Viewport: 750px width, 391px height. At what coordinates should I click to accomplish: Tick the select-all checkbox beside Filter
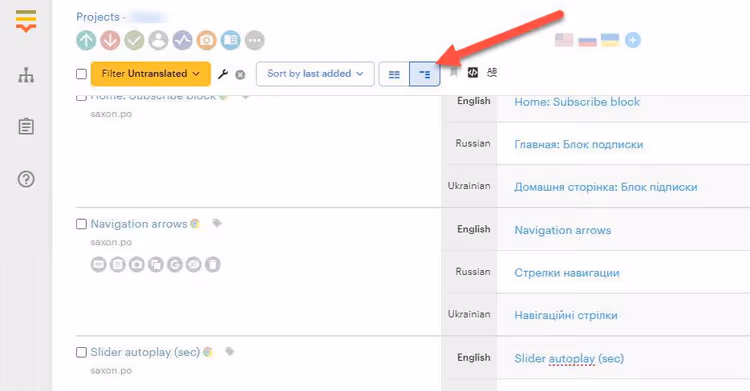pos(81,74)
